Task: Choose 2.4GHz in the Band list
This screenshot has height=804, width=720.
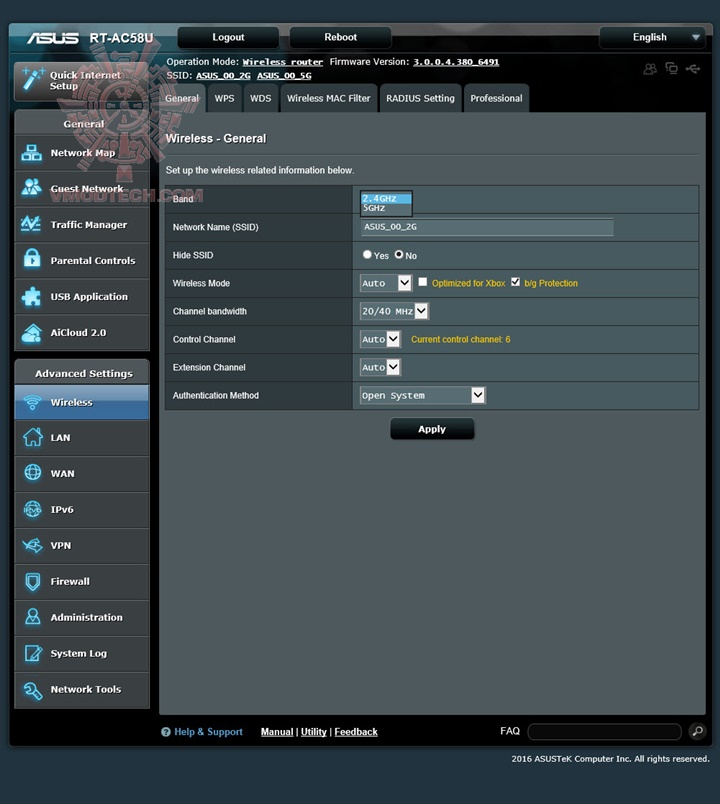Action: tap(386, 198)
